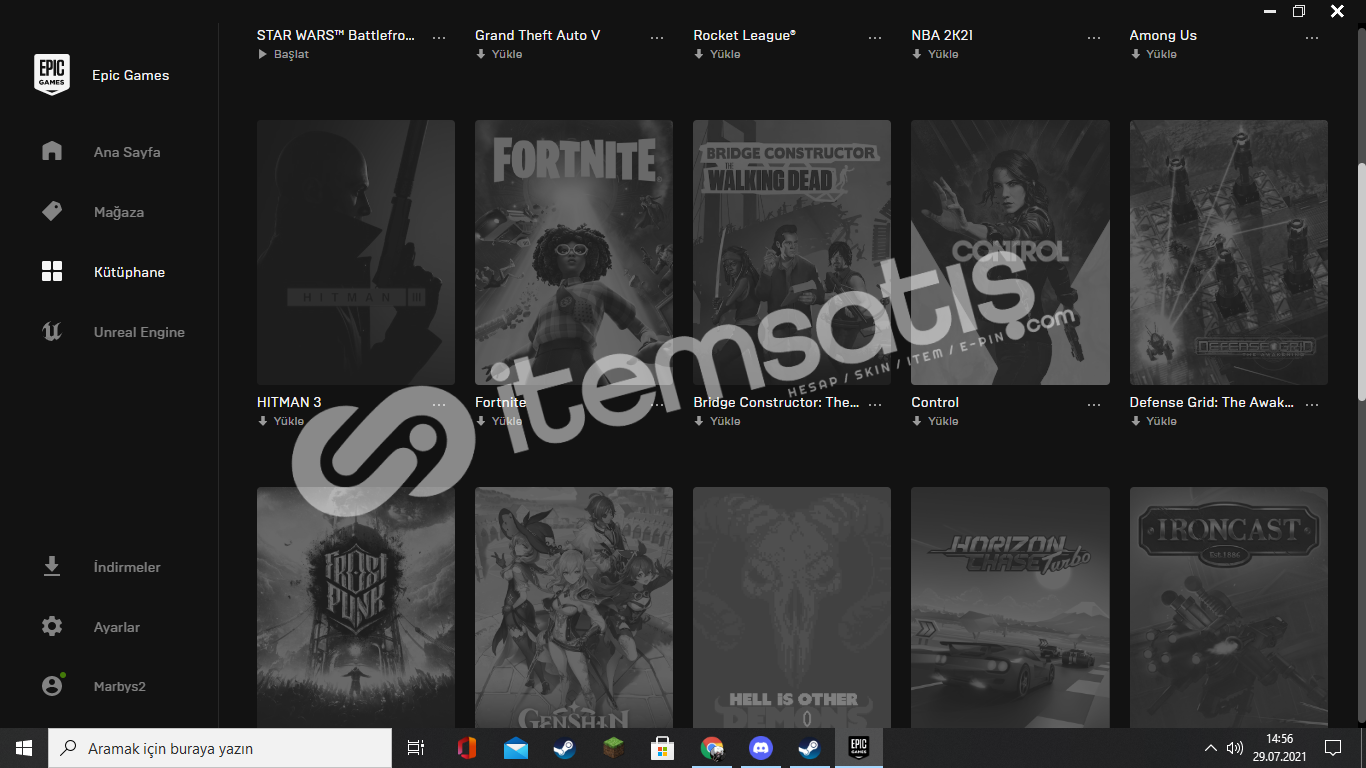The height and width of the screenshot is (768, 1366).
Task: Open options menu for Control
Action: pyautogui.click(x=1093, y=404)
